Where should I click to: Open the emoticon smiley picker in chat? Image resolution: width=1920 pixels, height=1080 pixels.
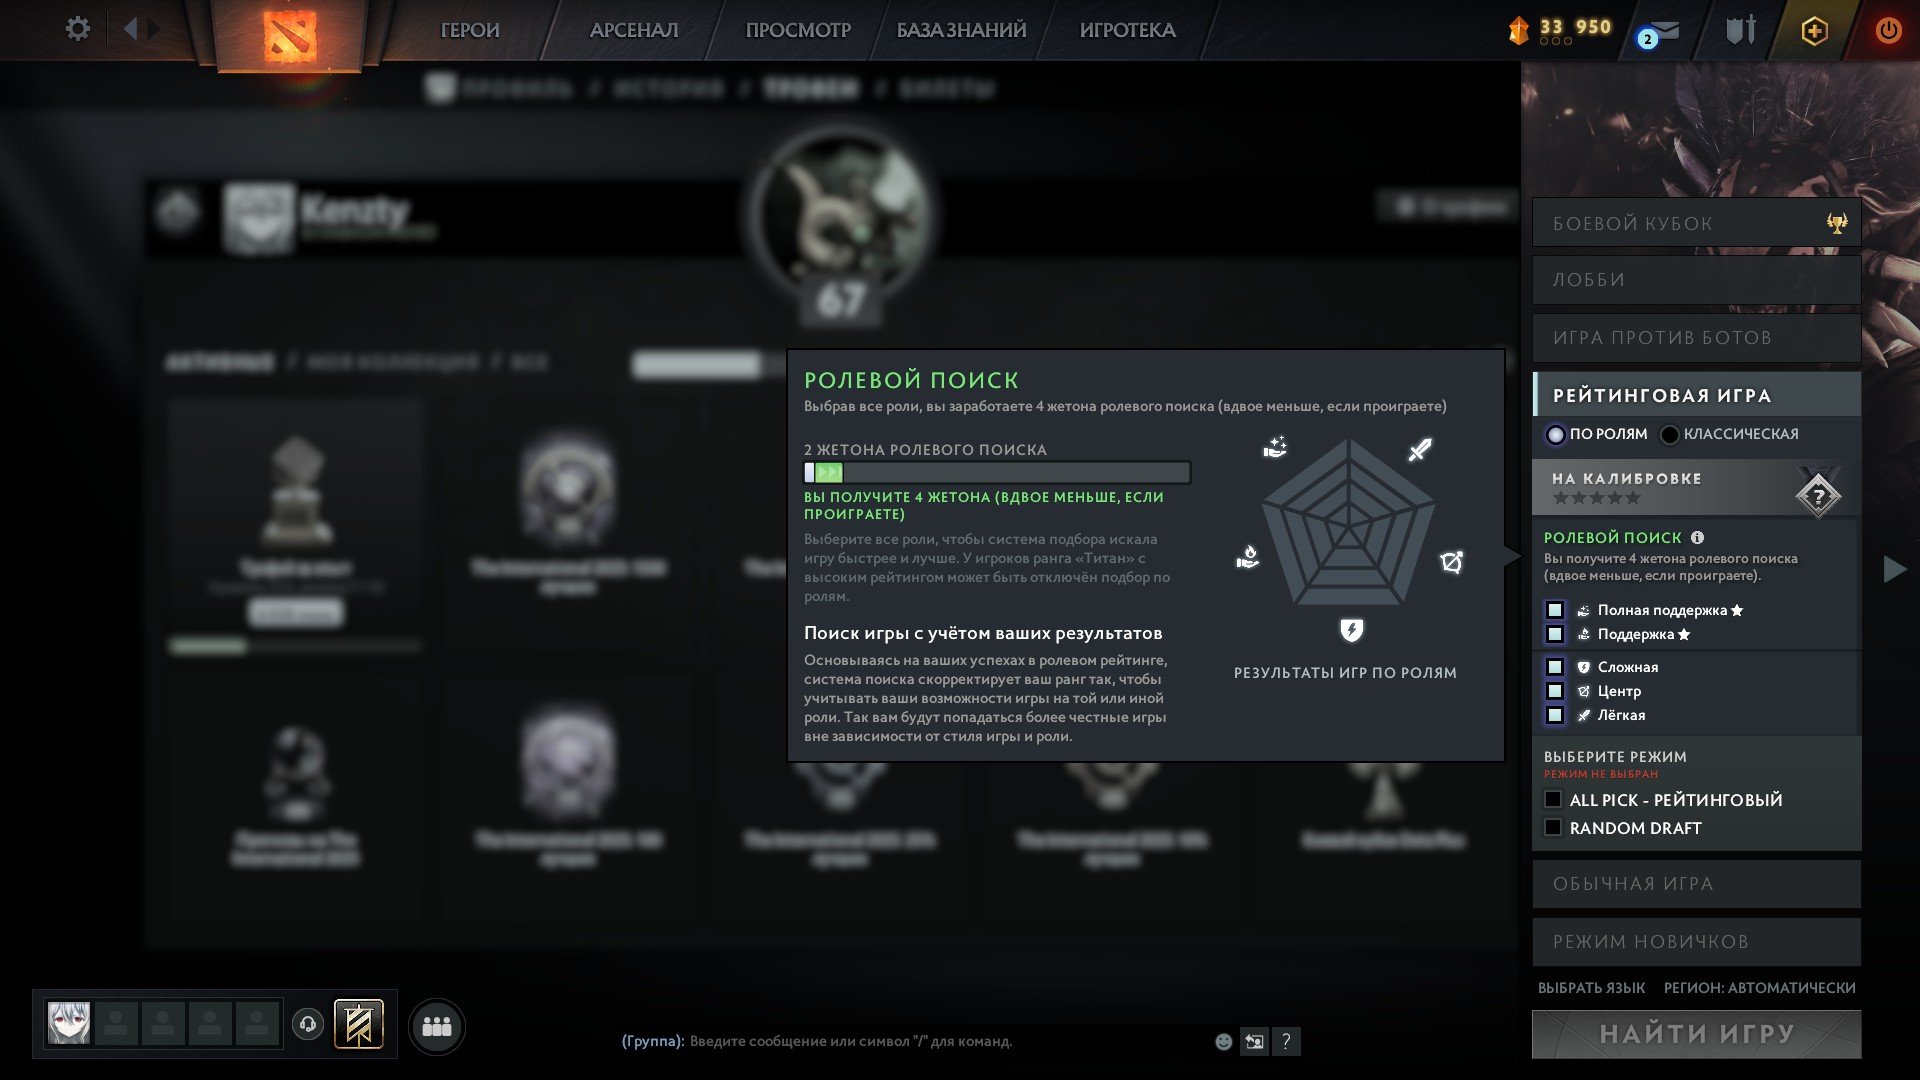pyautogui.click(x=1223, y=1041)
